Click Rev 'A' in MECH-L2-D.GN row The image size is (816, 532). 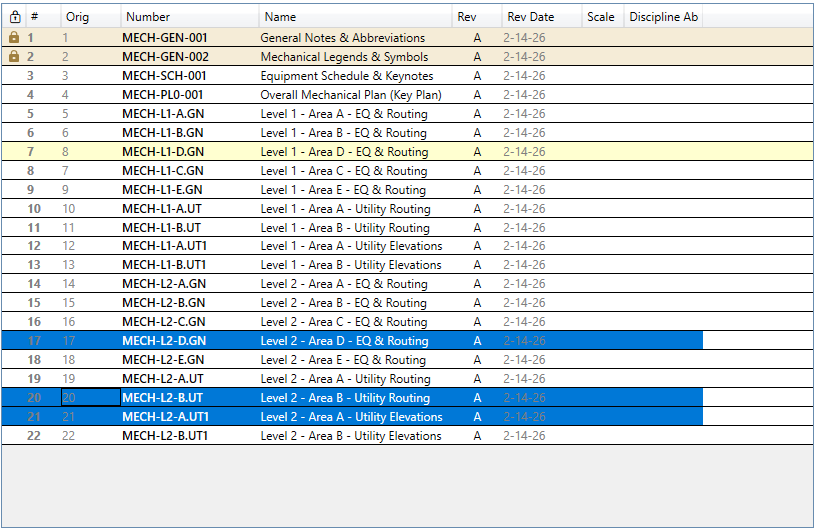[x=477, y=340]
